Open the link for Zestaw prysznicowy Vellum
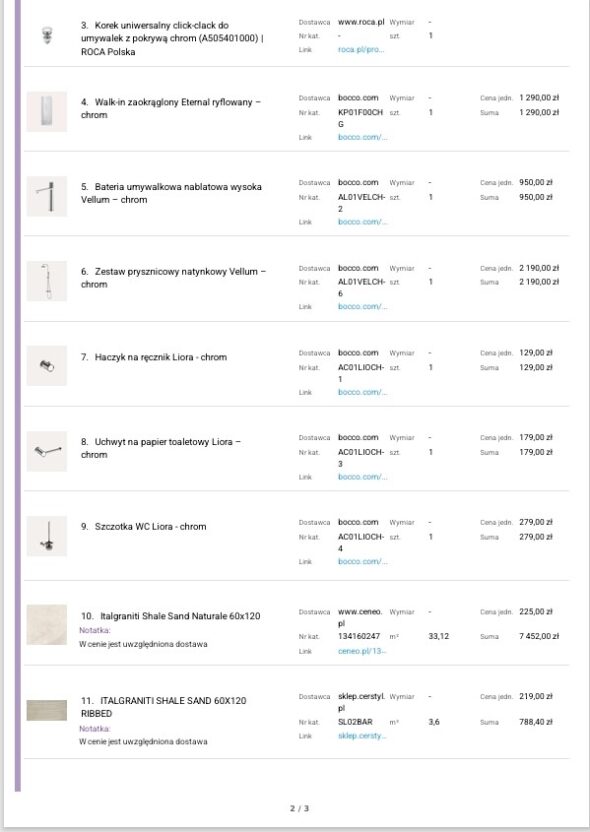This screenshot has height=832, width=590. [x=362, y=307]
